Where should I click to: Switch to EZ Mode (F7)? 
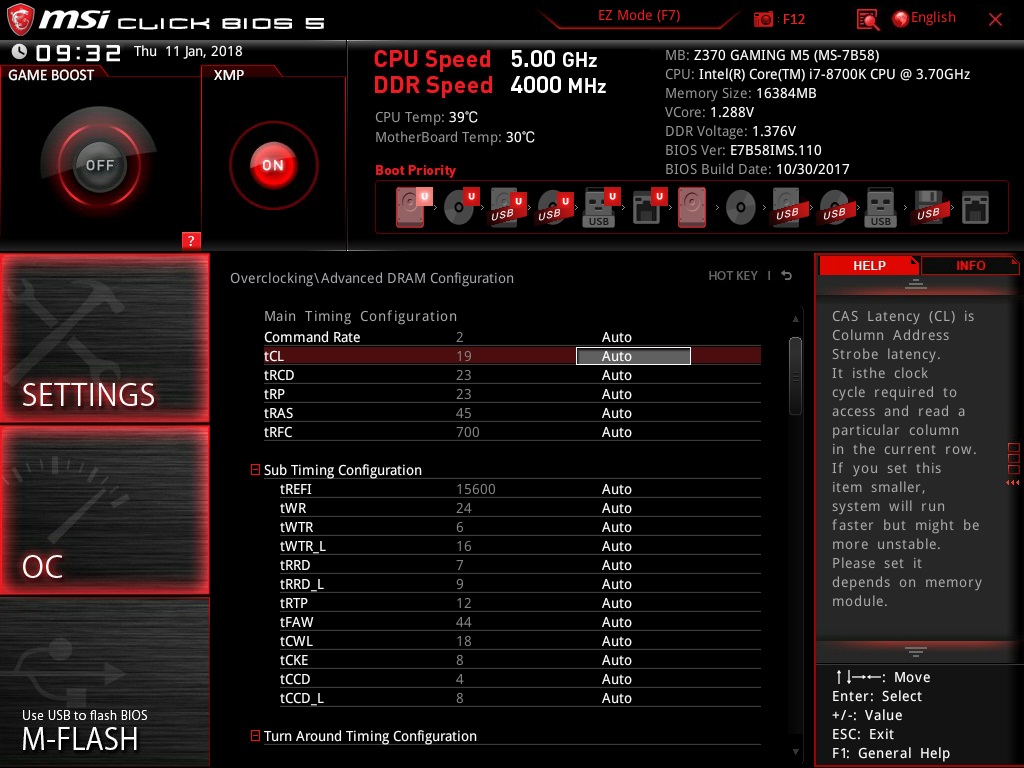pyautogui.click(x=639, y=15)
